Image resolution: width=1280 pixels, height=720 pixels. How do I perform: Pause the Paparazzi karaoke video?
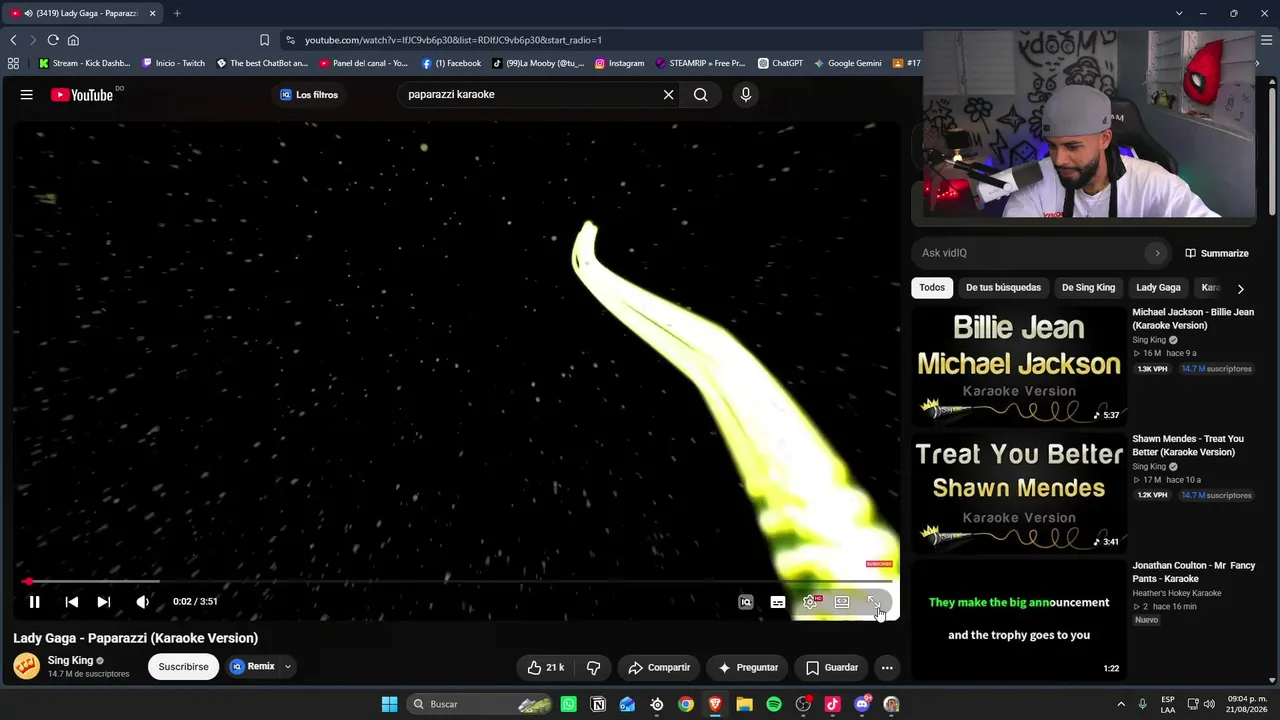pos(34,602)
